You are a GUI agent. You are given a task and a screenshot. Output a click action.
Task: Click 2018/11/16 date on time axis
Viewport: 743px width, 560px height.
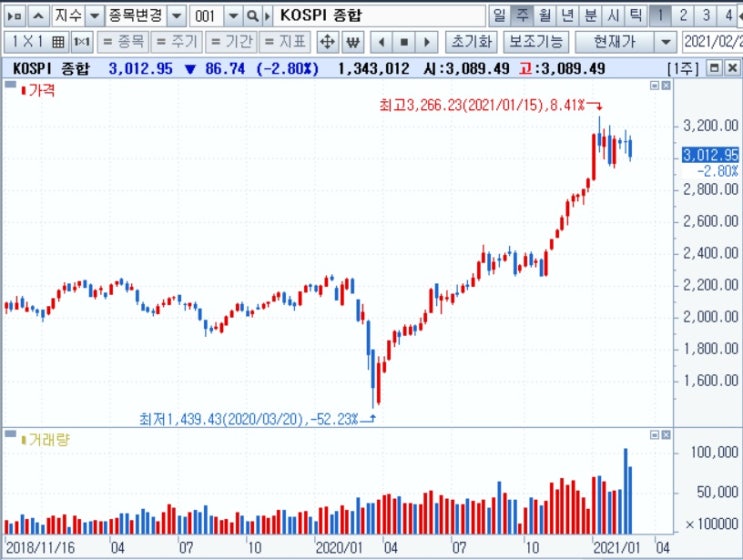click(x=40, y=548)
